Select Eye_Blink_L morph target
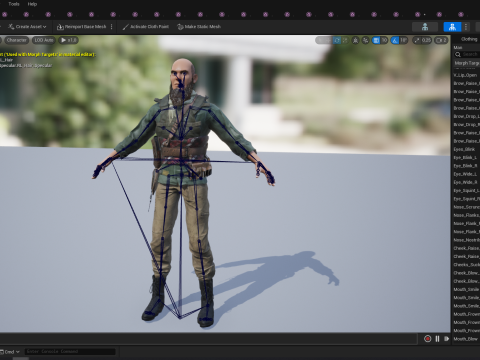Screen dimensions: 480x360 click(x=466, y=157)
